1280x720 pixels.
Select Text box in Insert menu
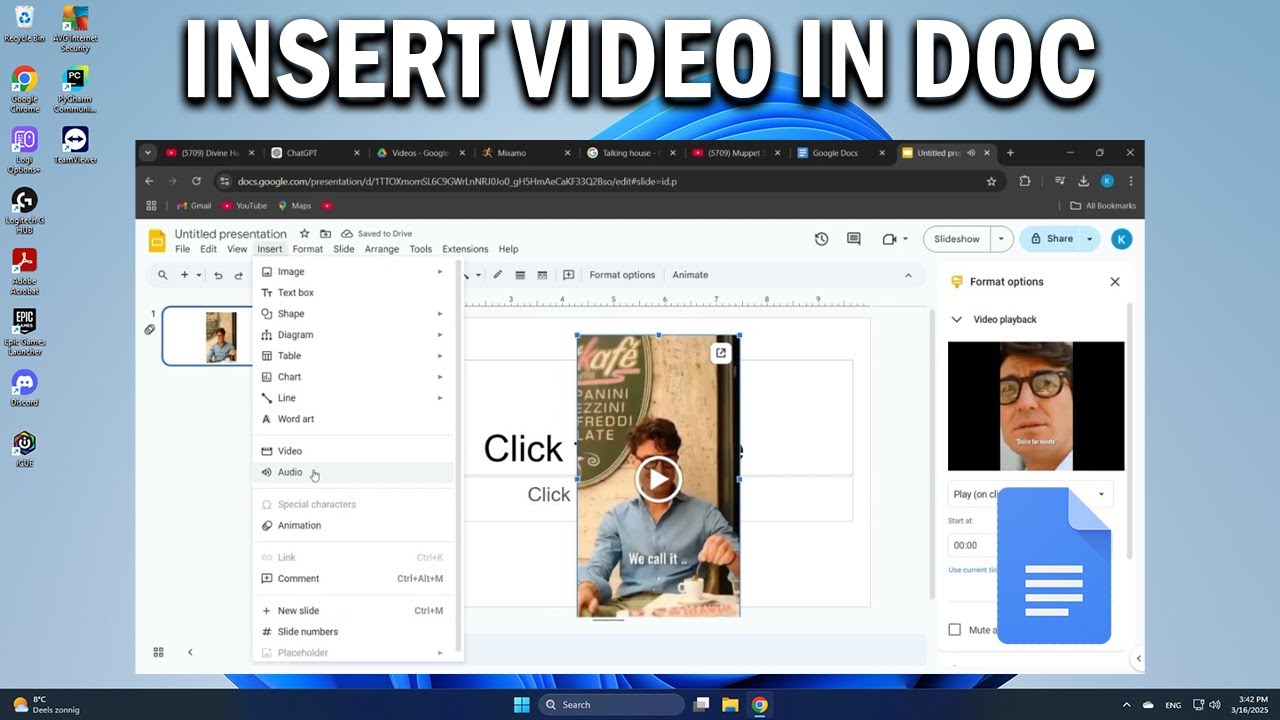354,293
